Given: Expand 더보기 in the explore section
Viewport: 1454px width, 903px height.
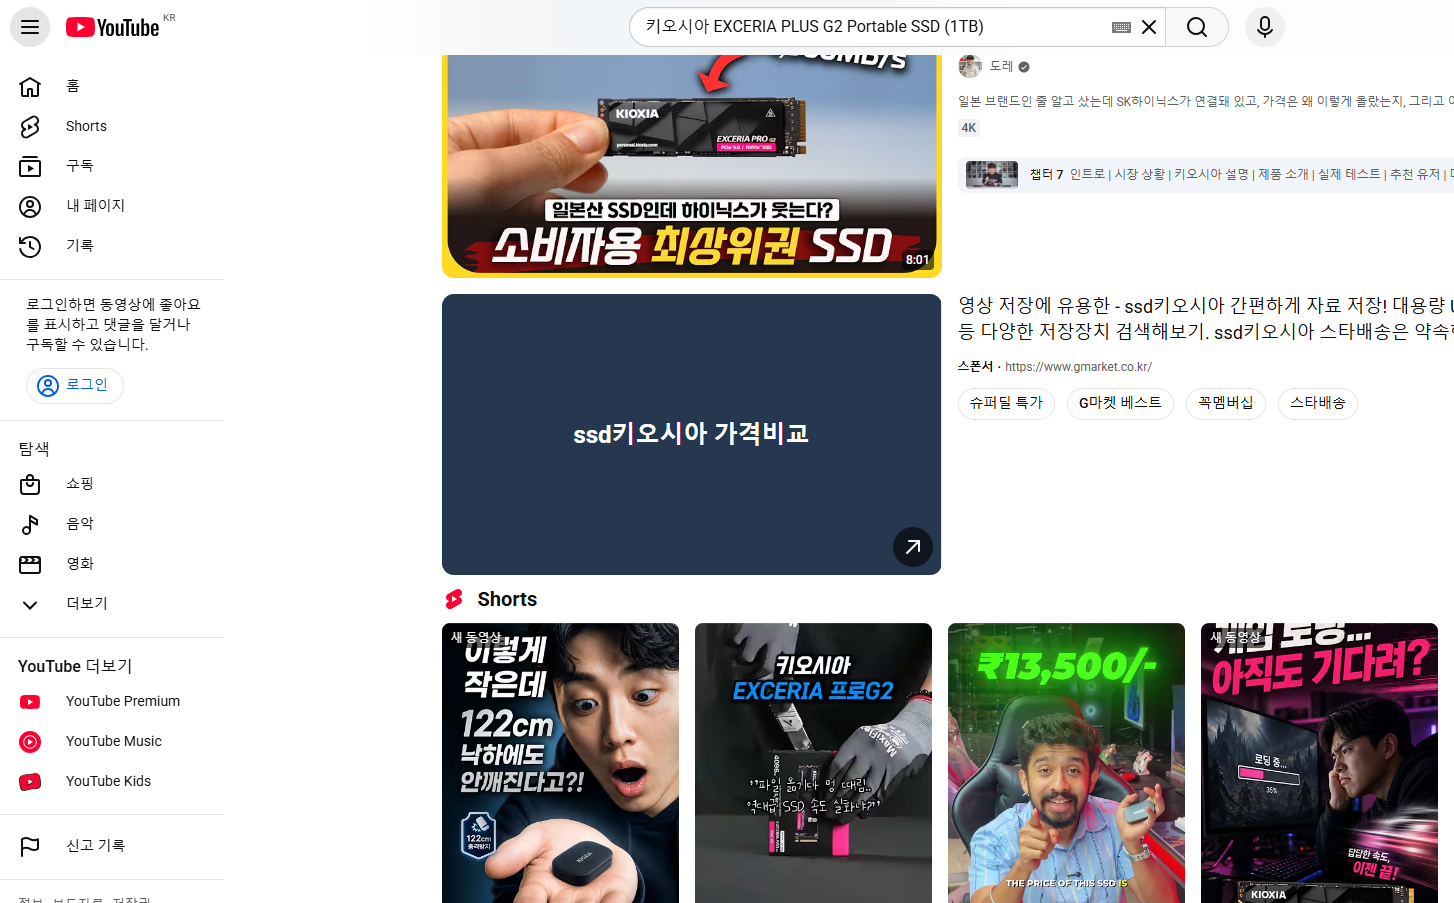Looking at the screenshot, I should point(112,604).
